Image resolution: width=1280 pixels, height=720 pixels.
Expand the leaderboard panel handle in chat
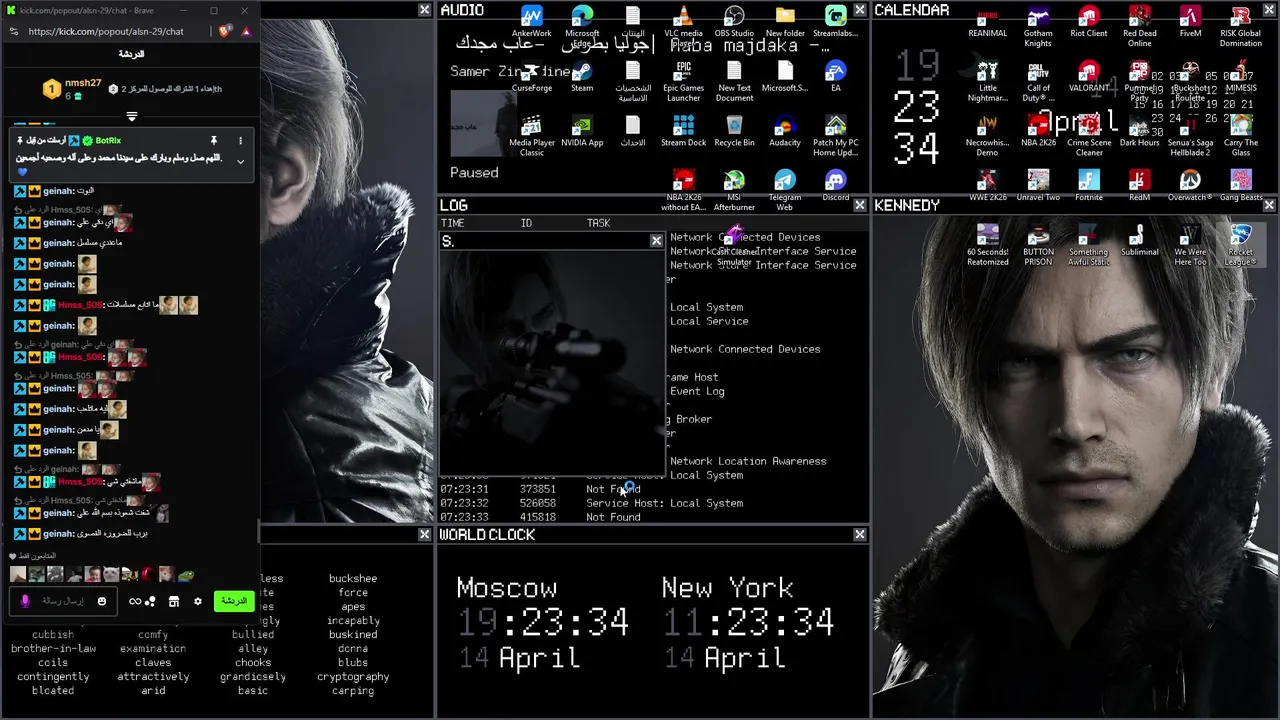tap(131, 117)
